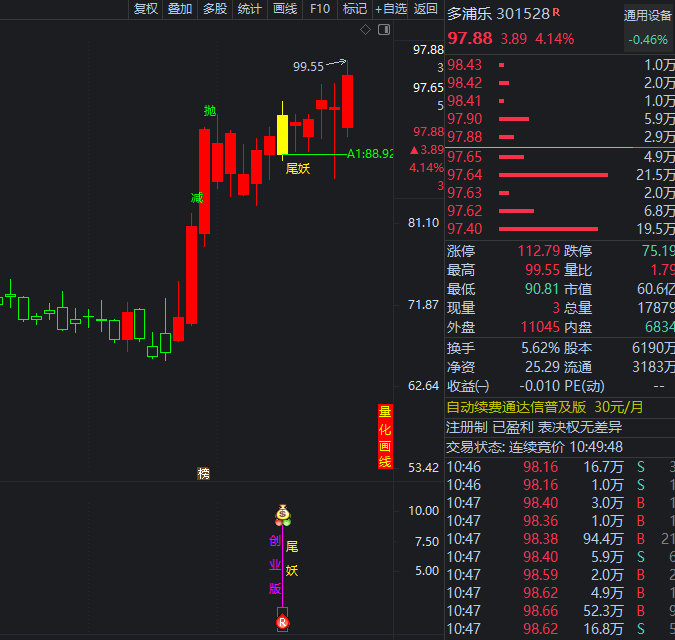This screenshot has height=640, width=675.
Task: Select the yellow candlestick
Action: tap(282, 134)
